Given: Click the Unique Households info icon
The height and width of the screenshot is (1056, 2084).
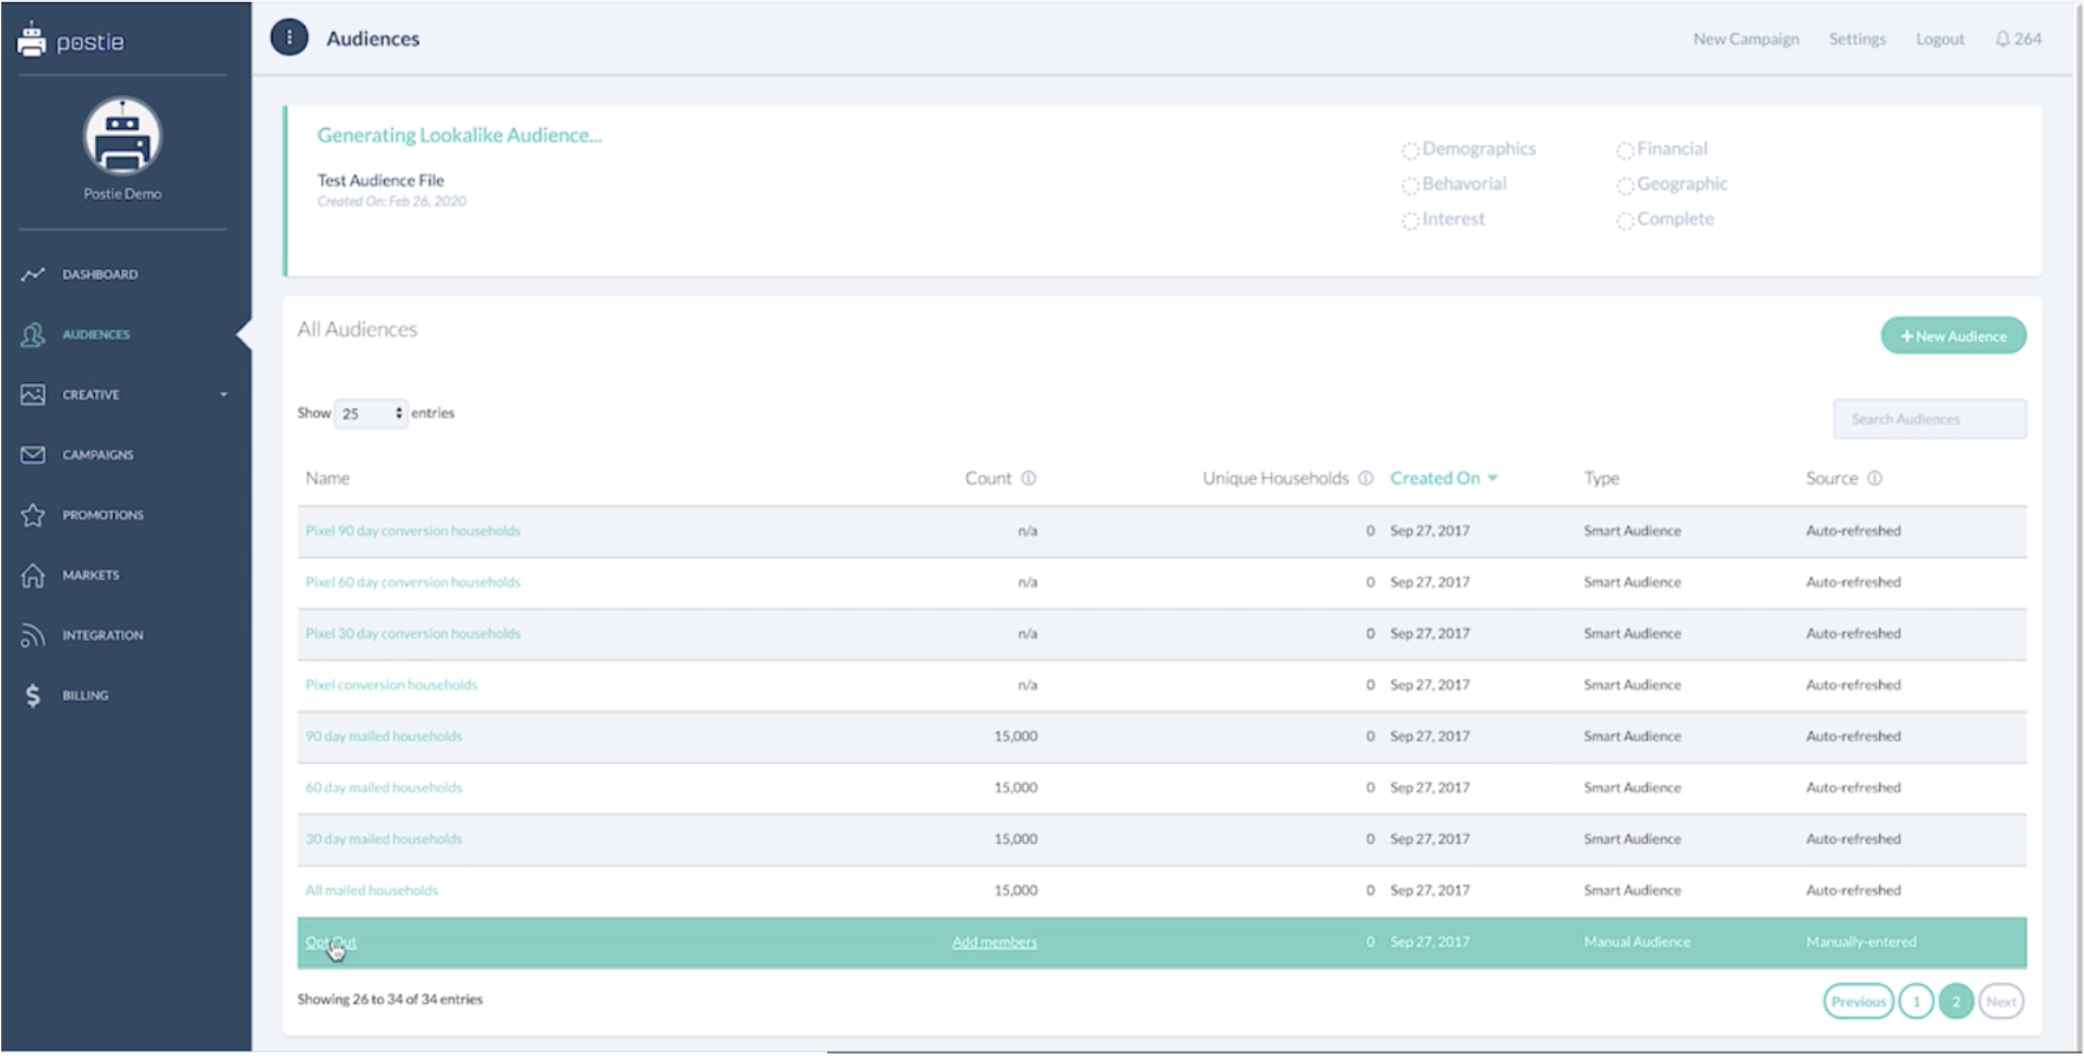Looking at the screenshot, I should tap(1365, 478).
